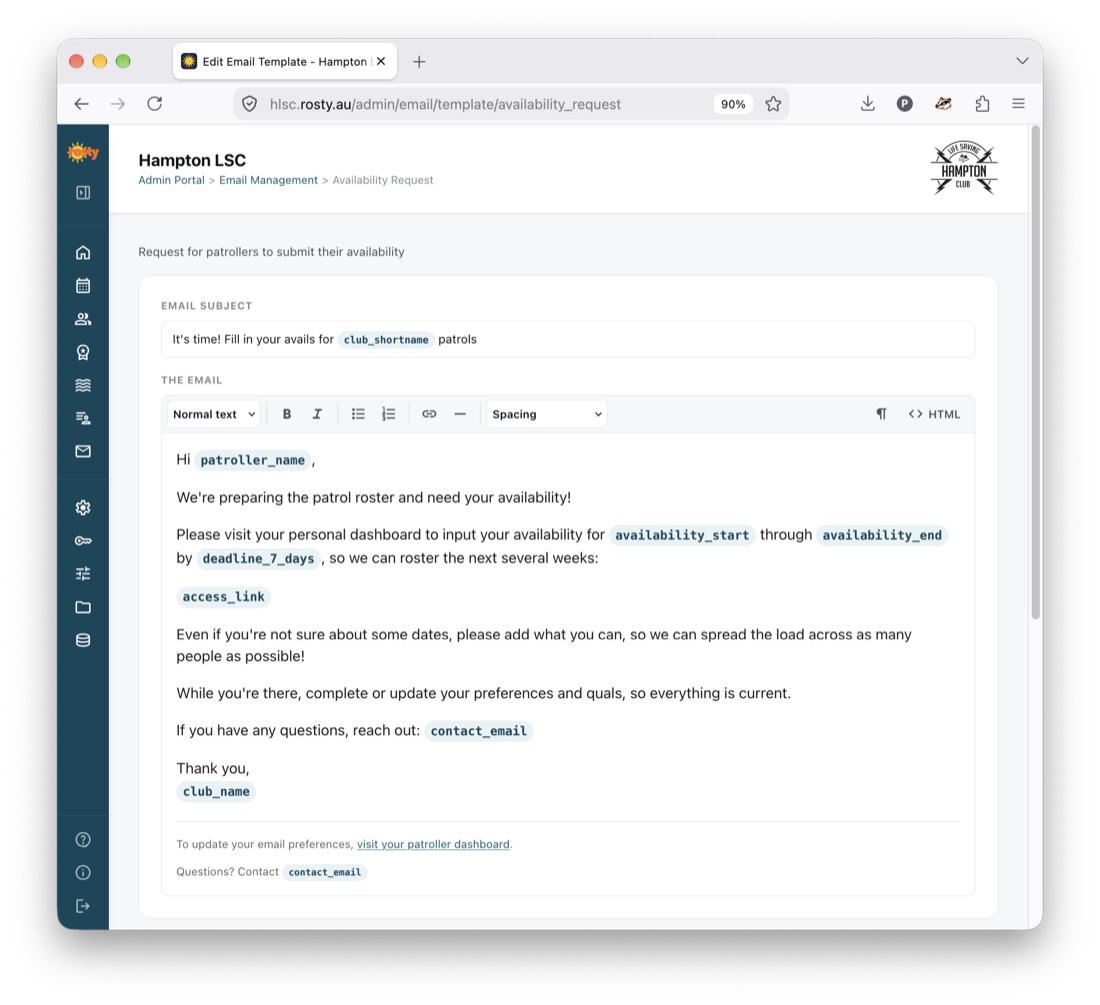The height and width of the screenshot is (1005, 1100).
Task: Open the folder icon in sidebar
Action: tap(83, 607)
